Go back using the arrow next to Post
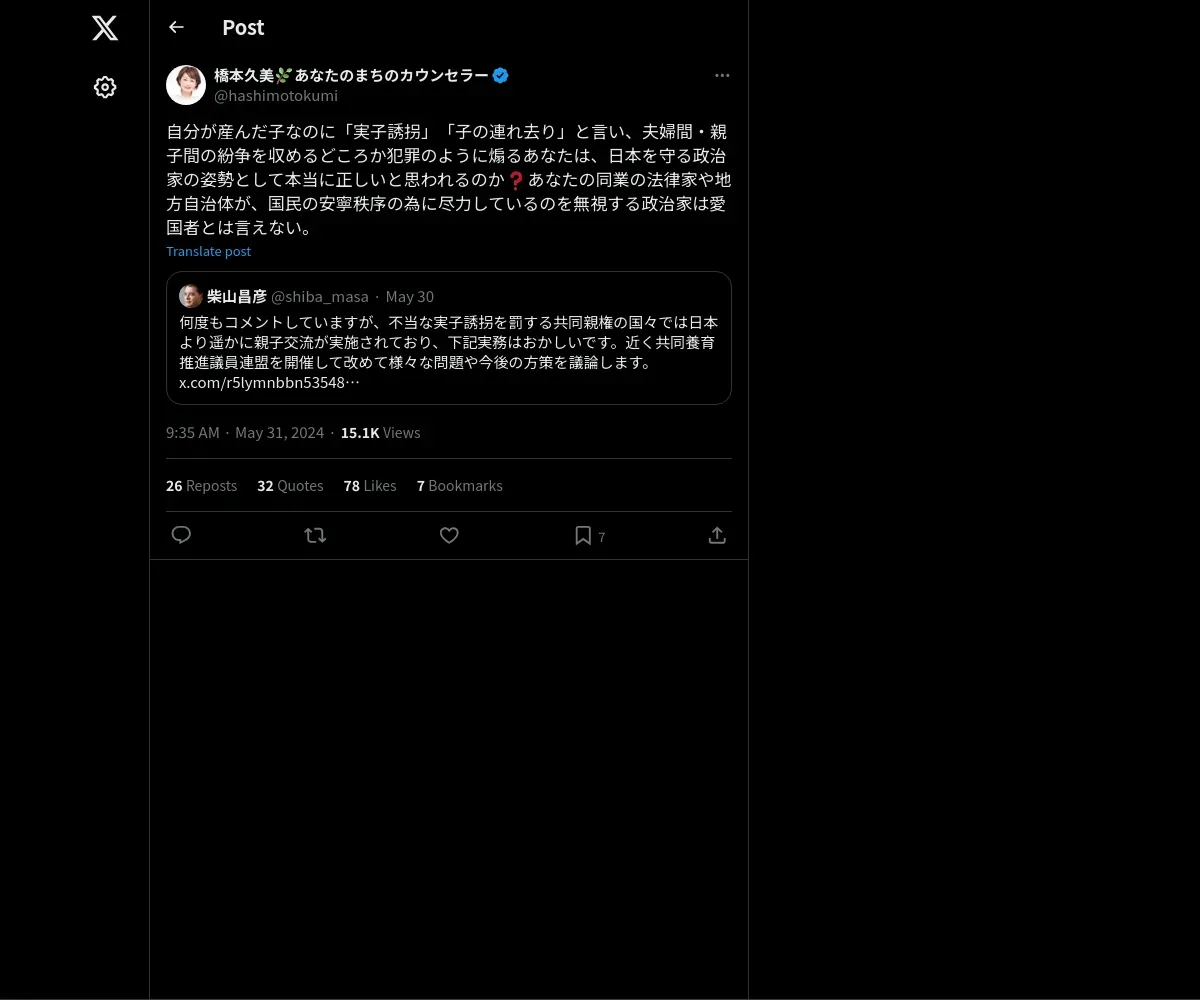 tap(176, 27)
